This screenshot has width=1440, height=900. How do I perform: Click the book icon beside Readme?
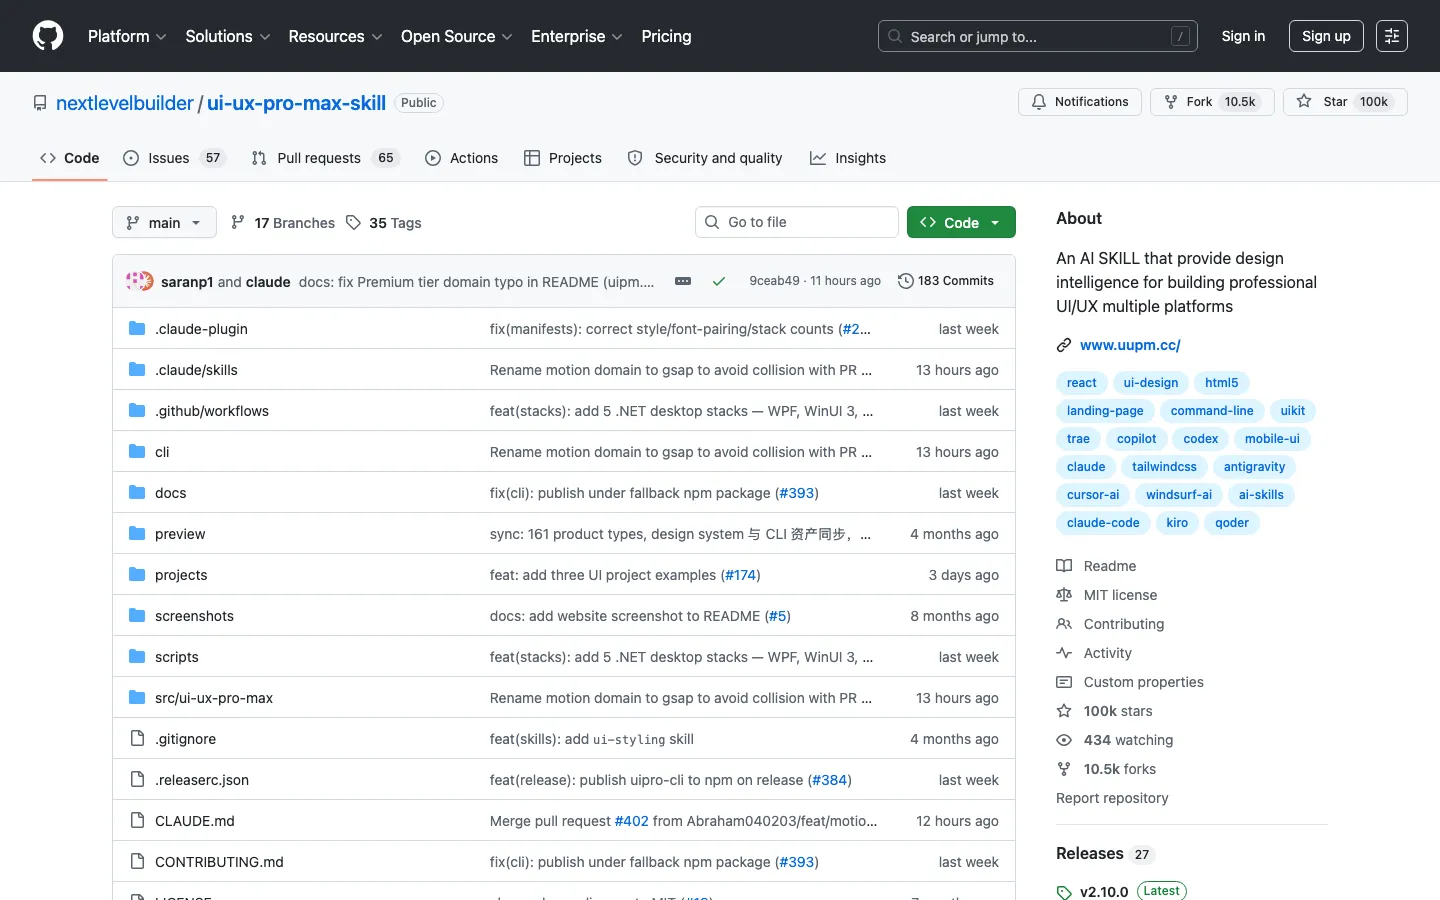click(x=1064, y=566)
